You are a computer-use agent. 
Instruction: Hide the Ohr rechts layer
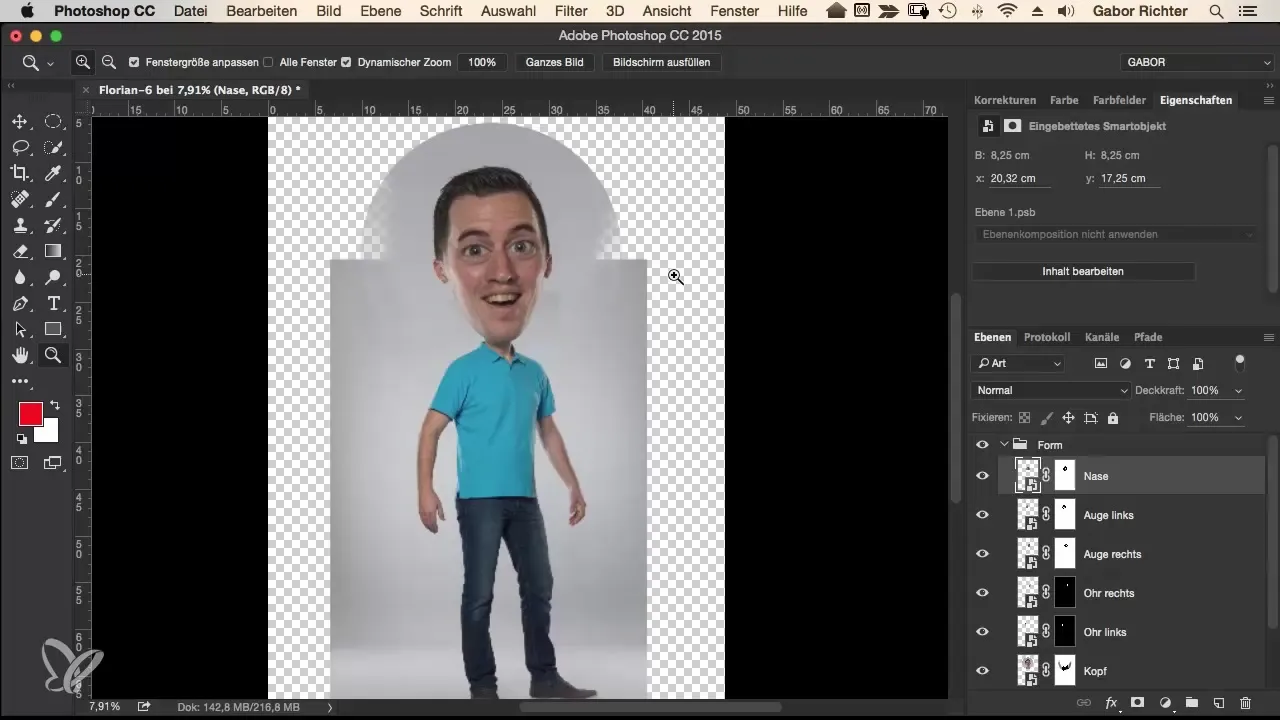pyautogui.click(x=982, y=593)
